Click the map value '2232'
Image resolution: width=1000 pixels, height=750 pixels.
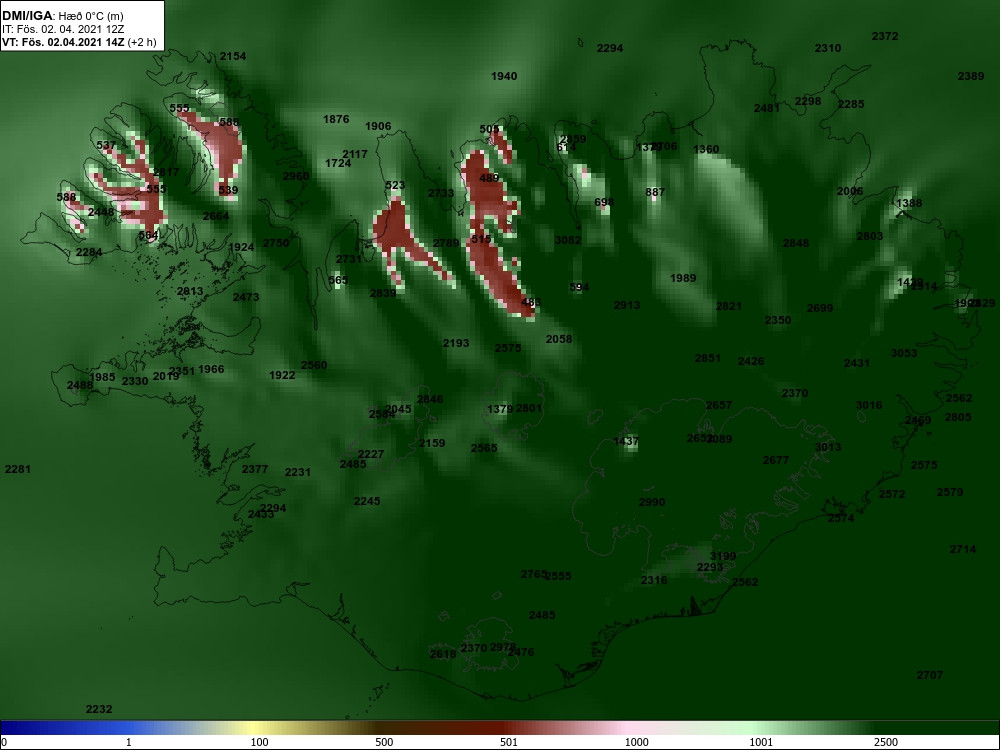tap(99, 709)
